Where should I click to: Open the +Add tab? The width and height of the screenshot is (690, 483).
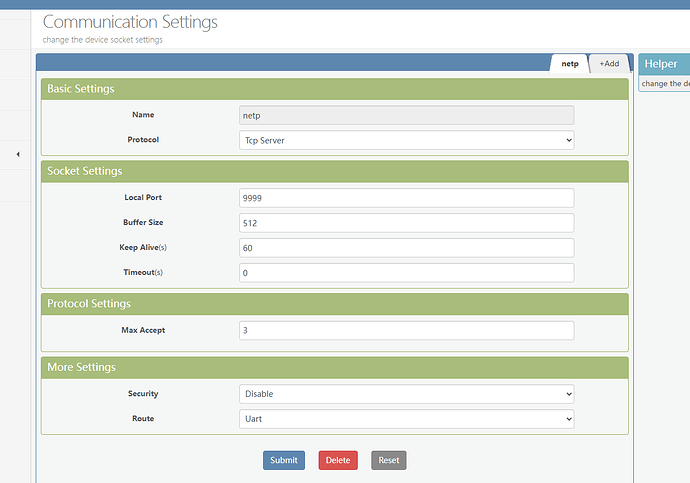[608, 63]
